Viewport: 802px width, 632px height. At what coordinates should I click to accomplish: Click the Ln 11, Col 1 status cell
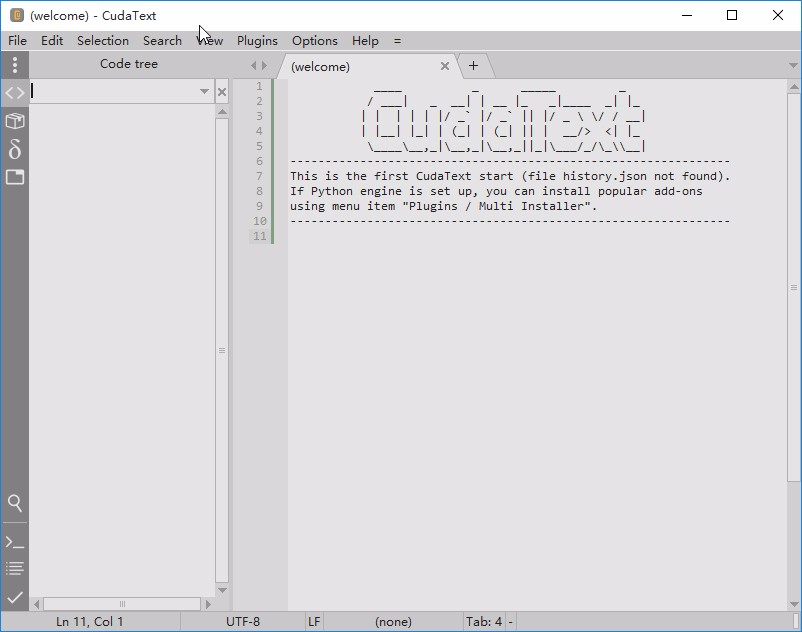click(90, 622)
